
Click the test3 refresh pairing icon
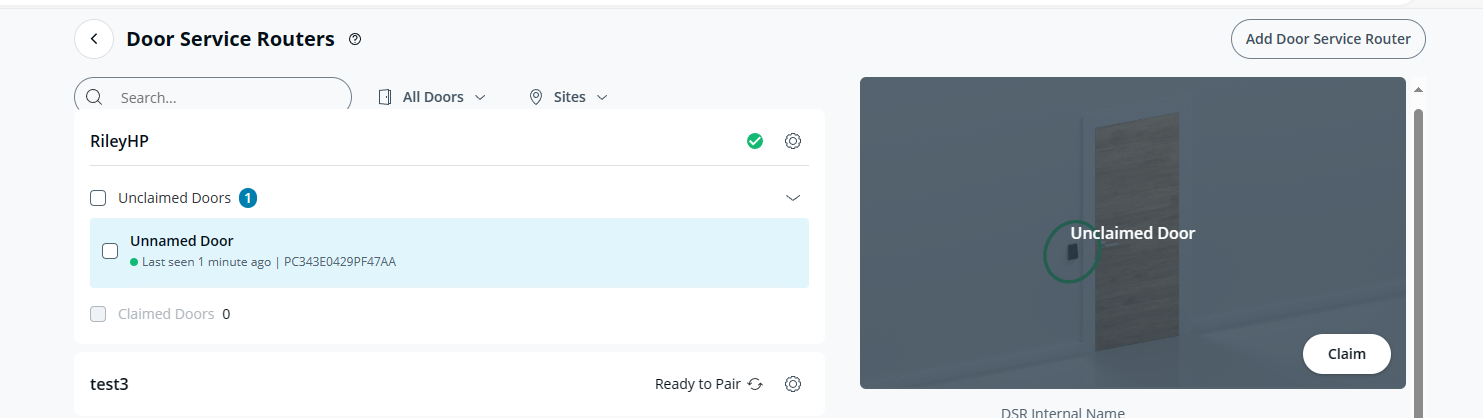pos(755,384)
